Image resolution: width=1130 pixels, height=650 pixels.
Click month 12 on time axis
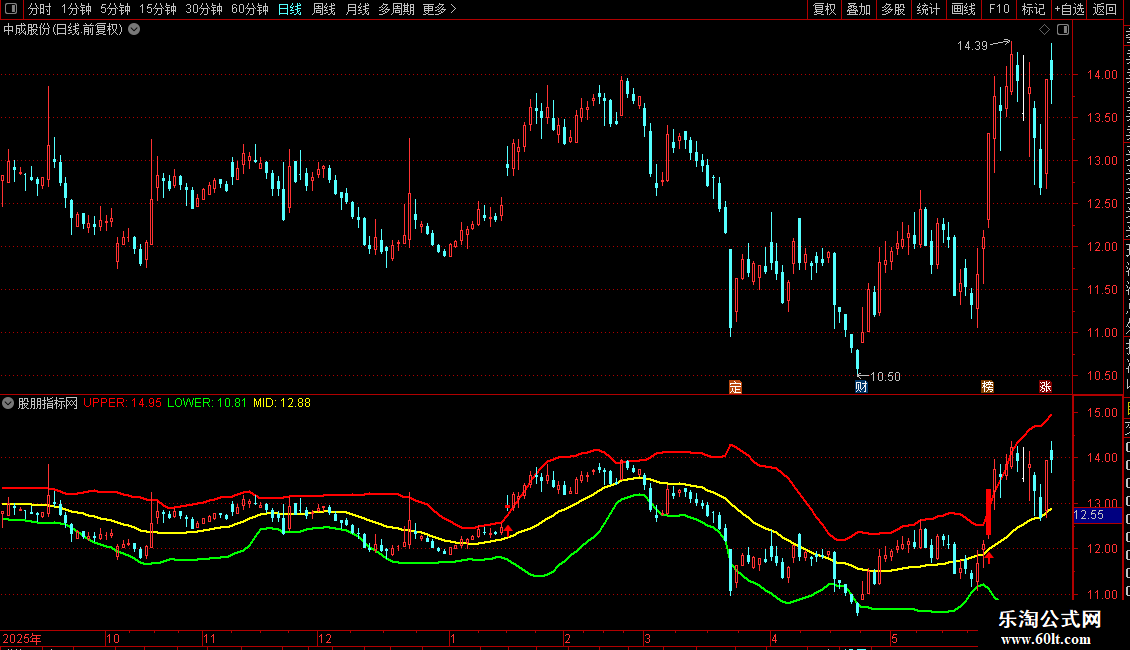point(325,638)
